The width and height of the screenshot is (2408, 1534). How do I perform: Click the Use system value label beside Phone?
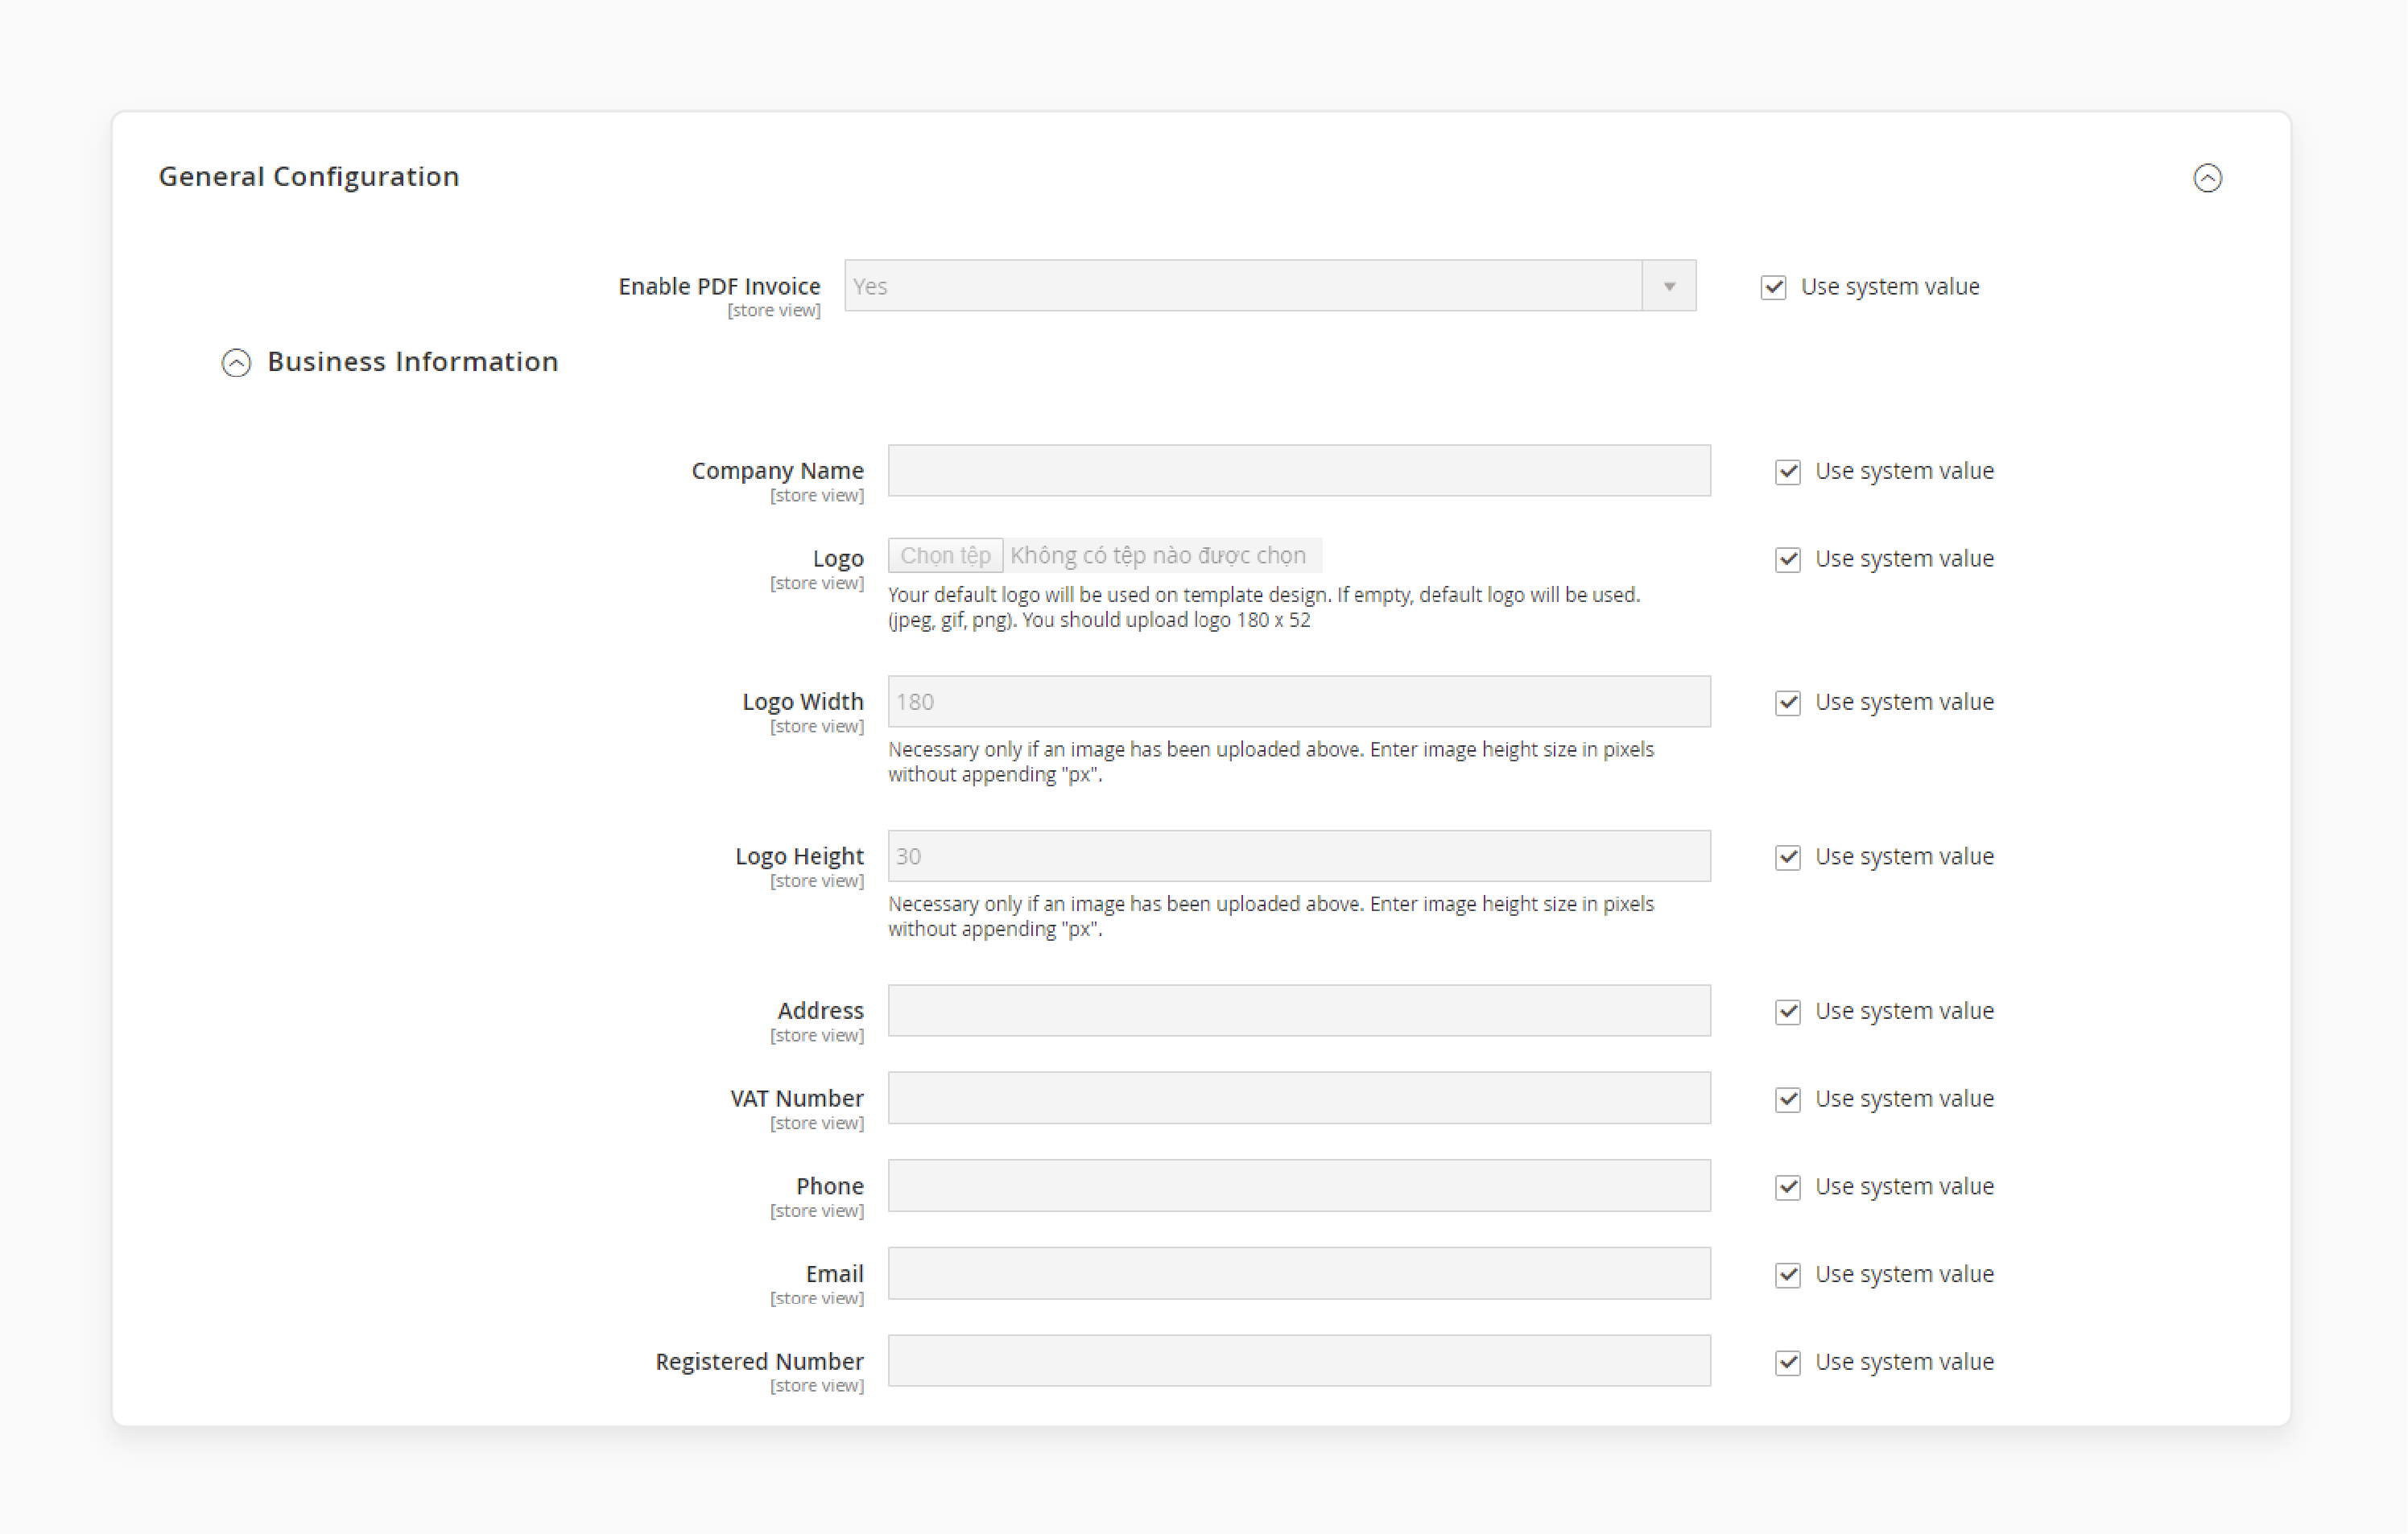(x=1904, y=1187)
